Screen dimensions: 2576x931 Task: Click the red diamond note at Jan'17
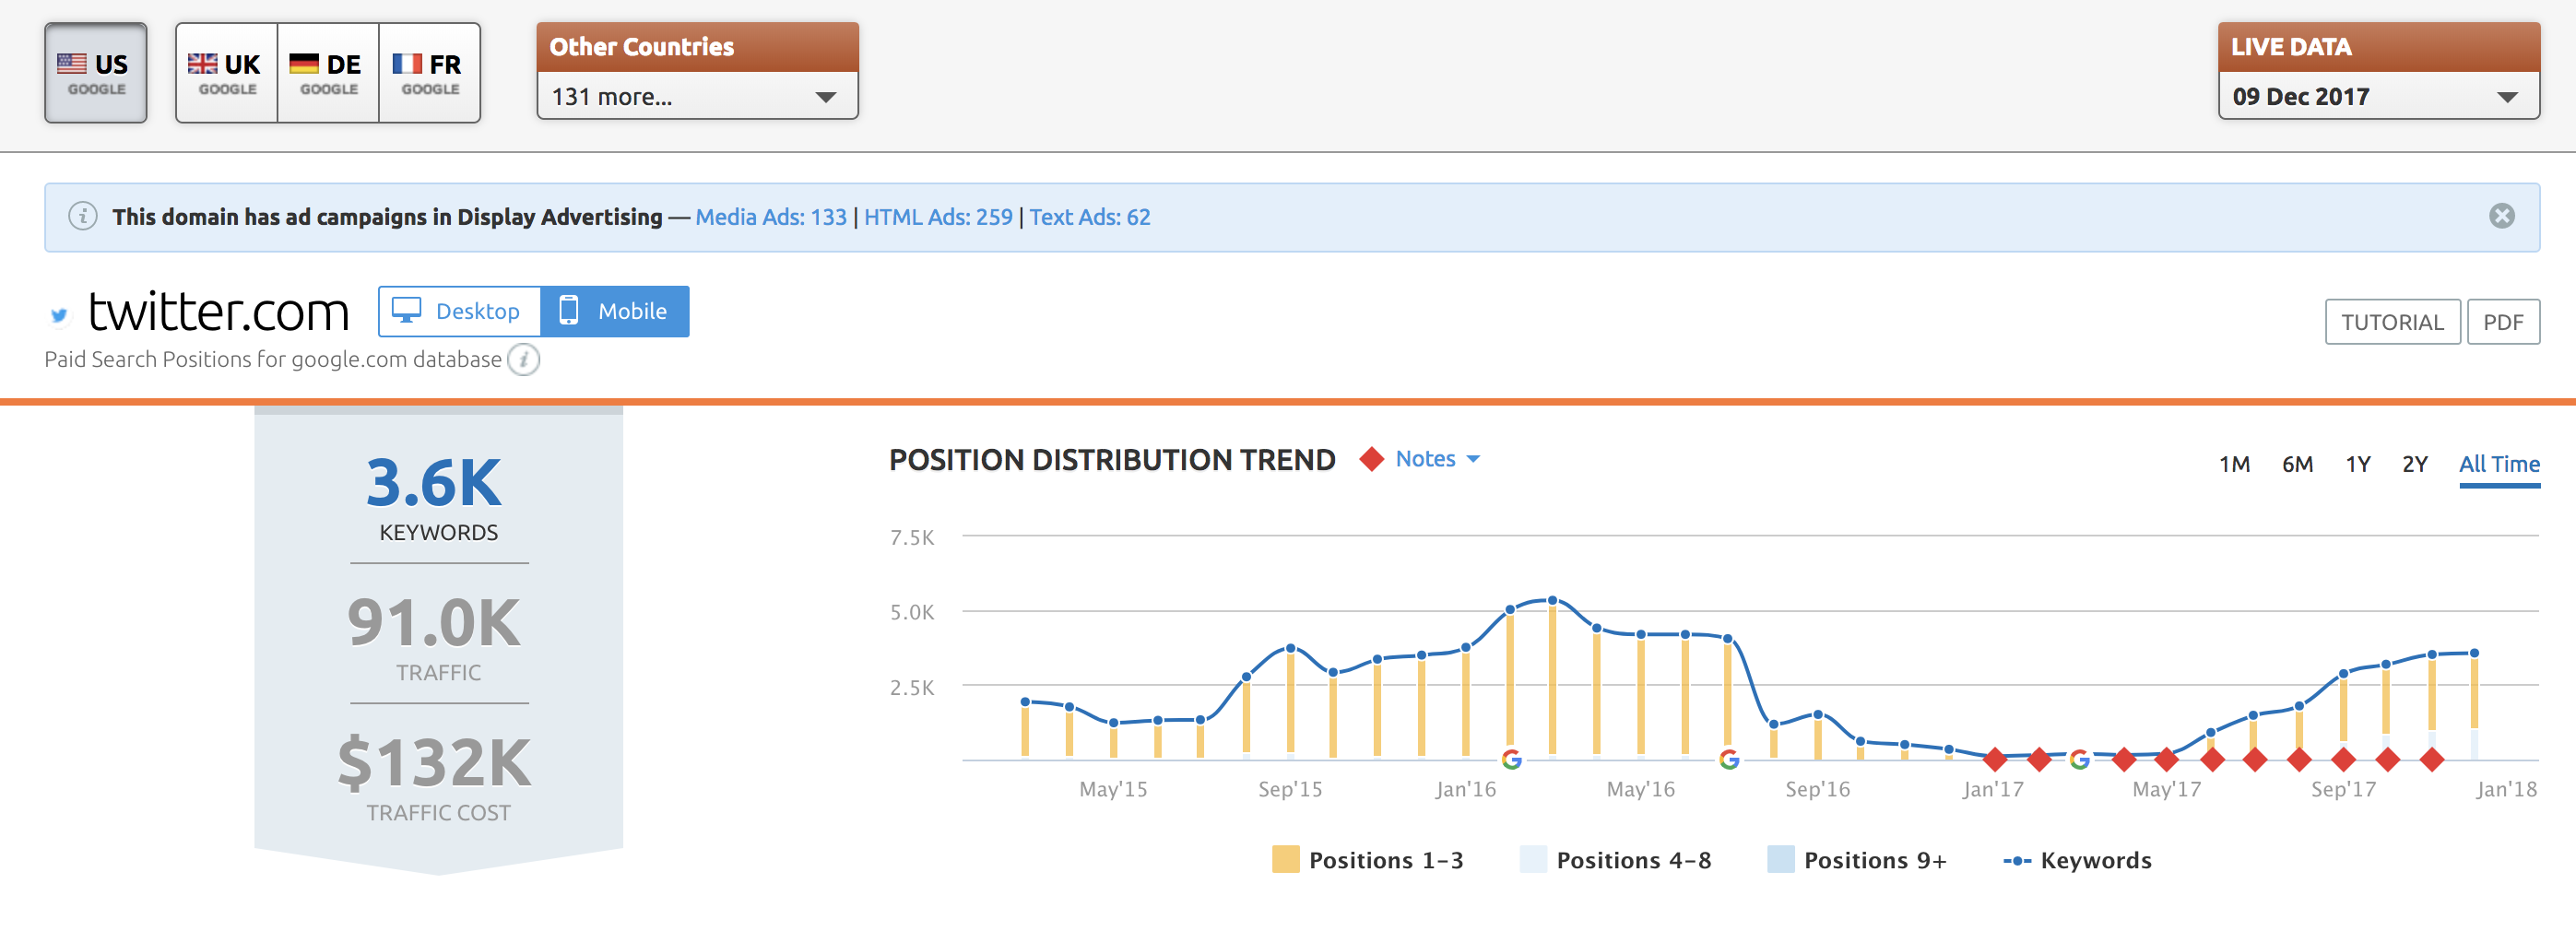pyautogui.click(x=1994, y=760)
